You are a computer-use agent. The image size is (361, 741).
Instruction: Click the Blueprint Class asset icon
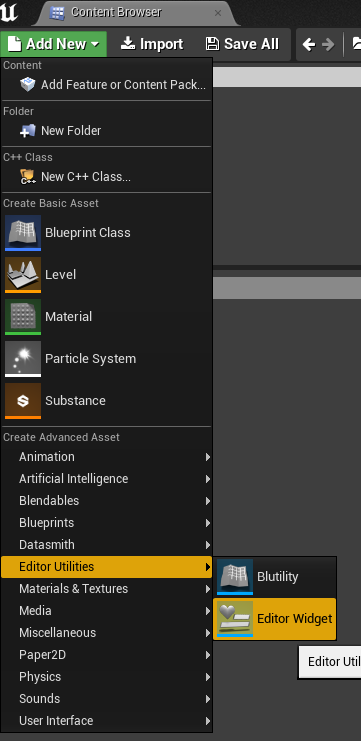click(x=23, y=233)
